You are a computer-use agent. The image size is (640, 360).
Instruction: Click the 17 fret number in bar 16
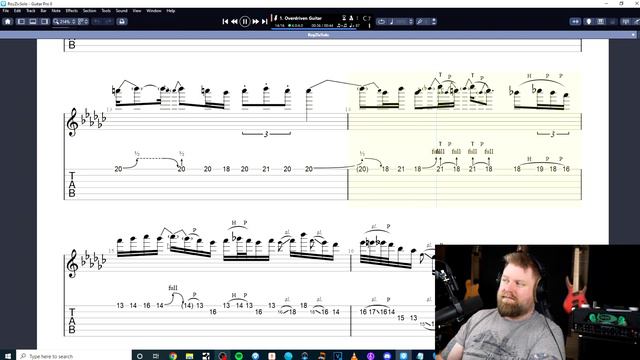pyautogui.click(x=372, y=312)
